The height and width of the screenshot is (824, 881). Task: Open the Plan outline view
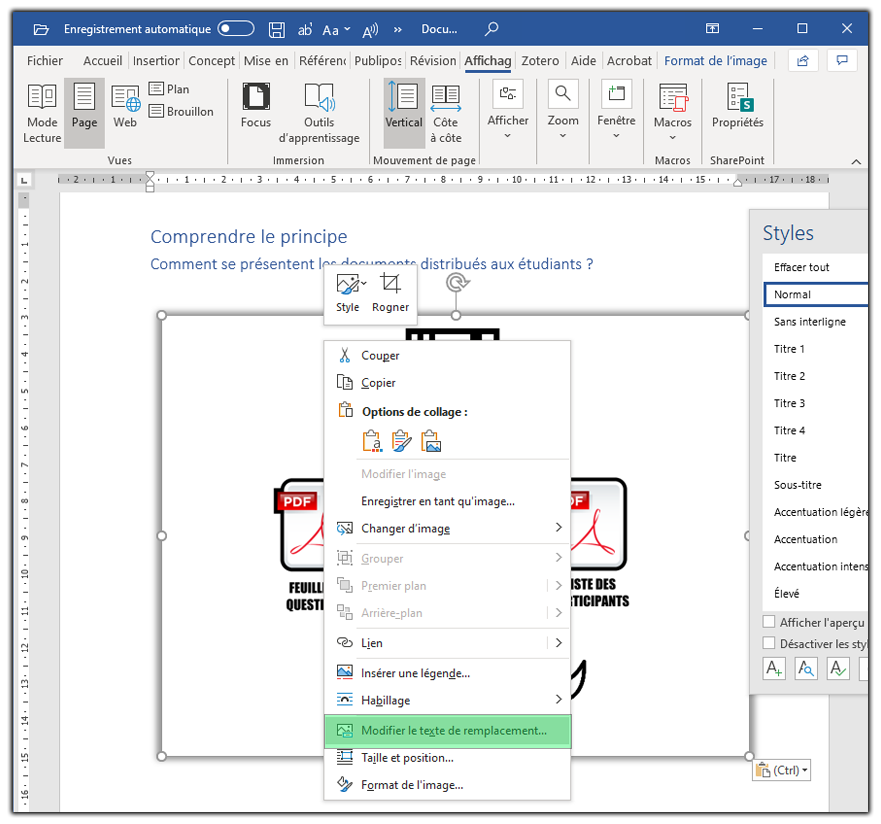[x=169, y=89]
